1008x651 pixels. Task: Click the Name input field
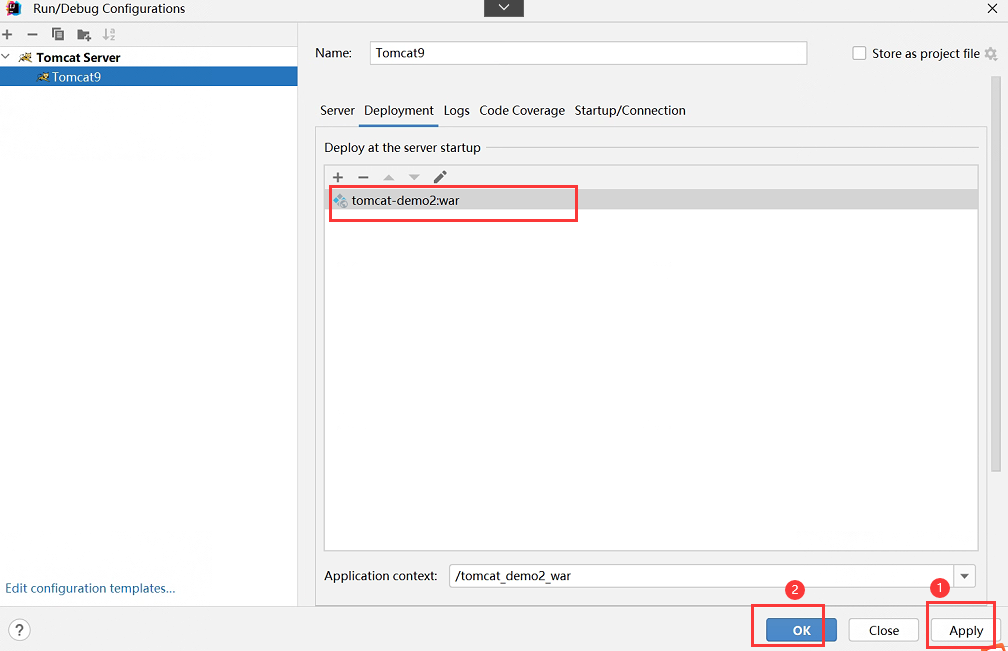[x=588, y=53]
